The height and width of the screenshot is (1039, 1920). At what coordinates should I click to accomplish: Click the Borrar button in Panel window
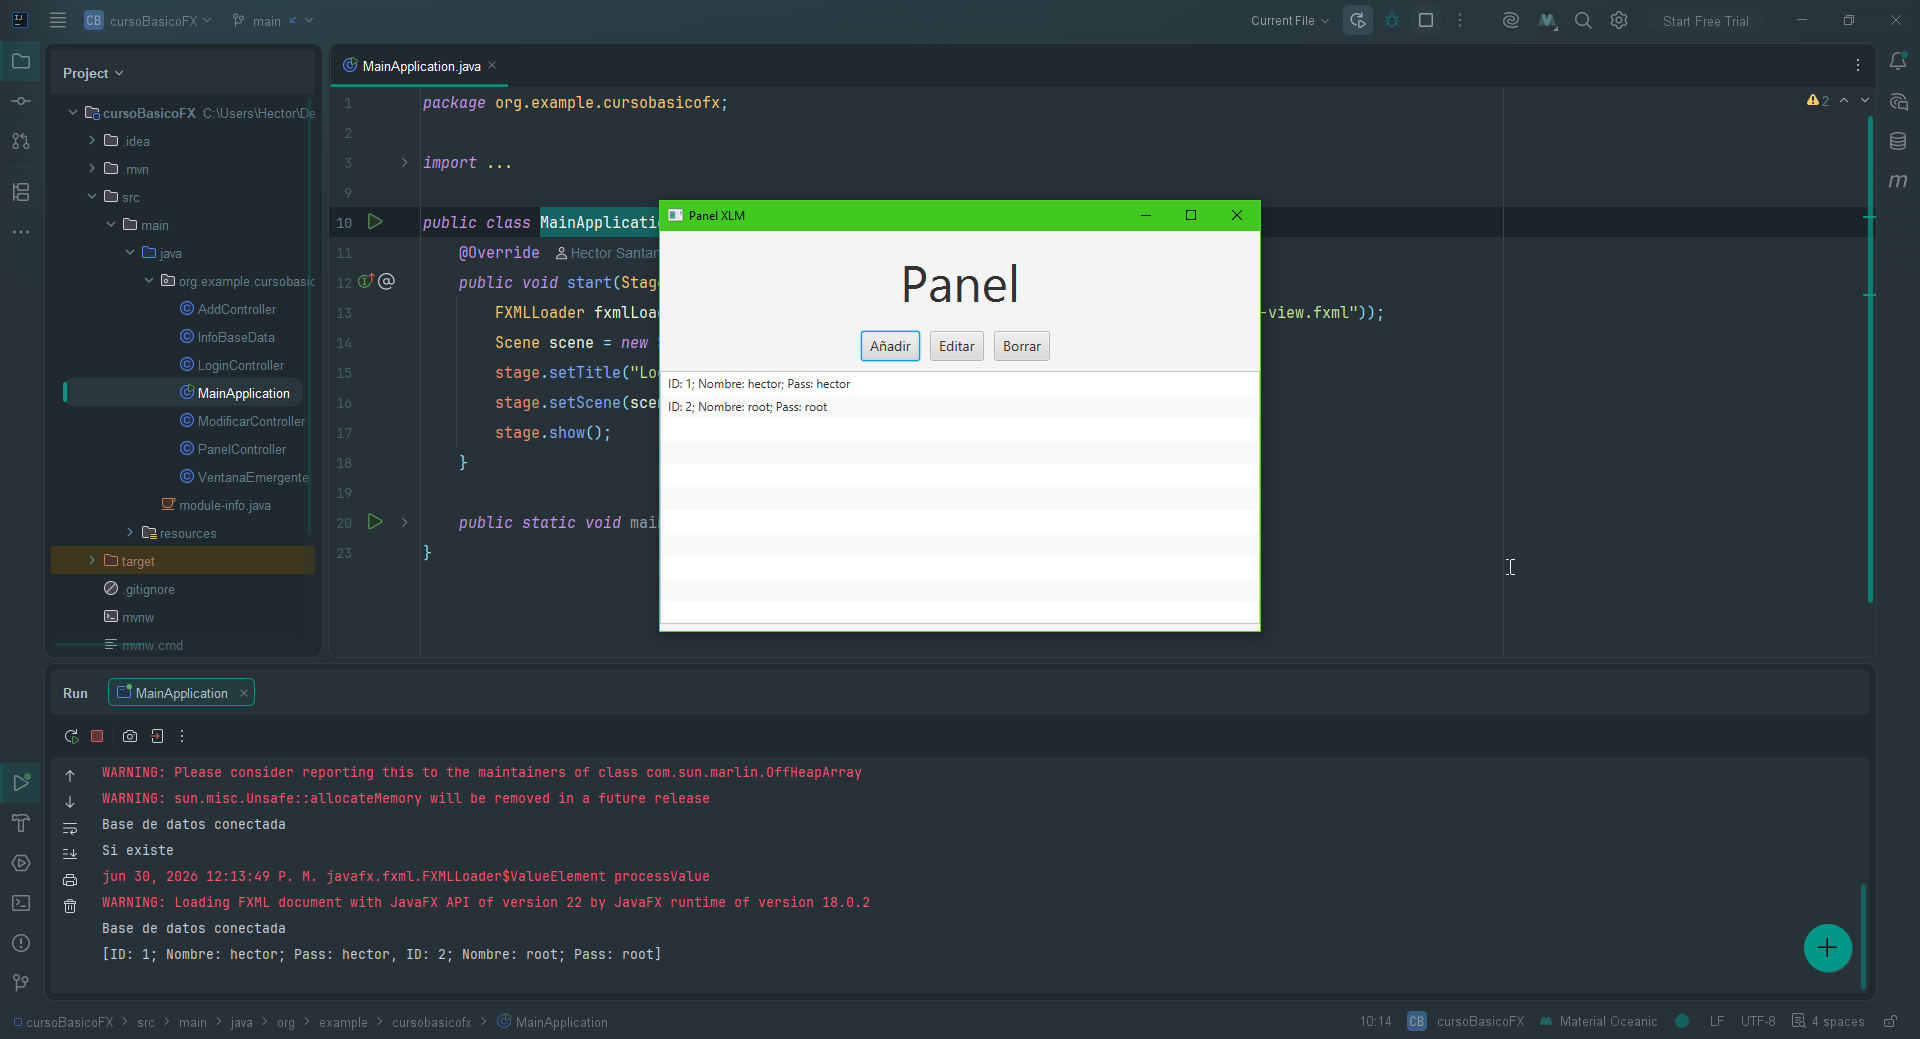[1022, 346]
